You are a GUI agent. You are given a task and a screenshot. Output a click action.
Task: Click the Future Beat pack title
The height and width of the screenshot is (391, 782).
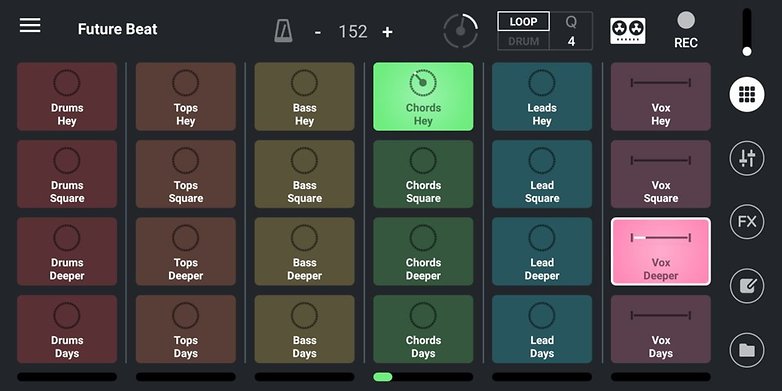point(117,29)
